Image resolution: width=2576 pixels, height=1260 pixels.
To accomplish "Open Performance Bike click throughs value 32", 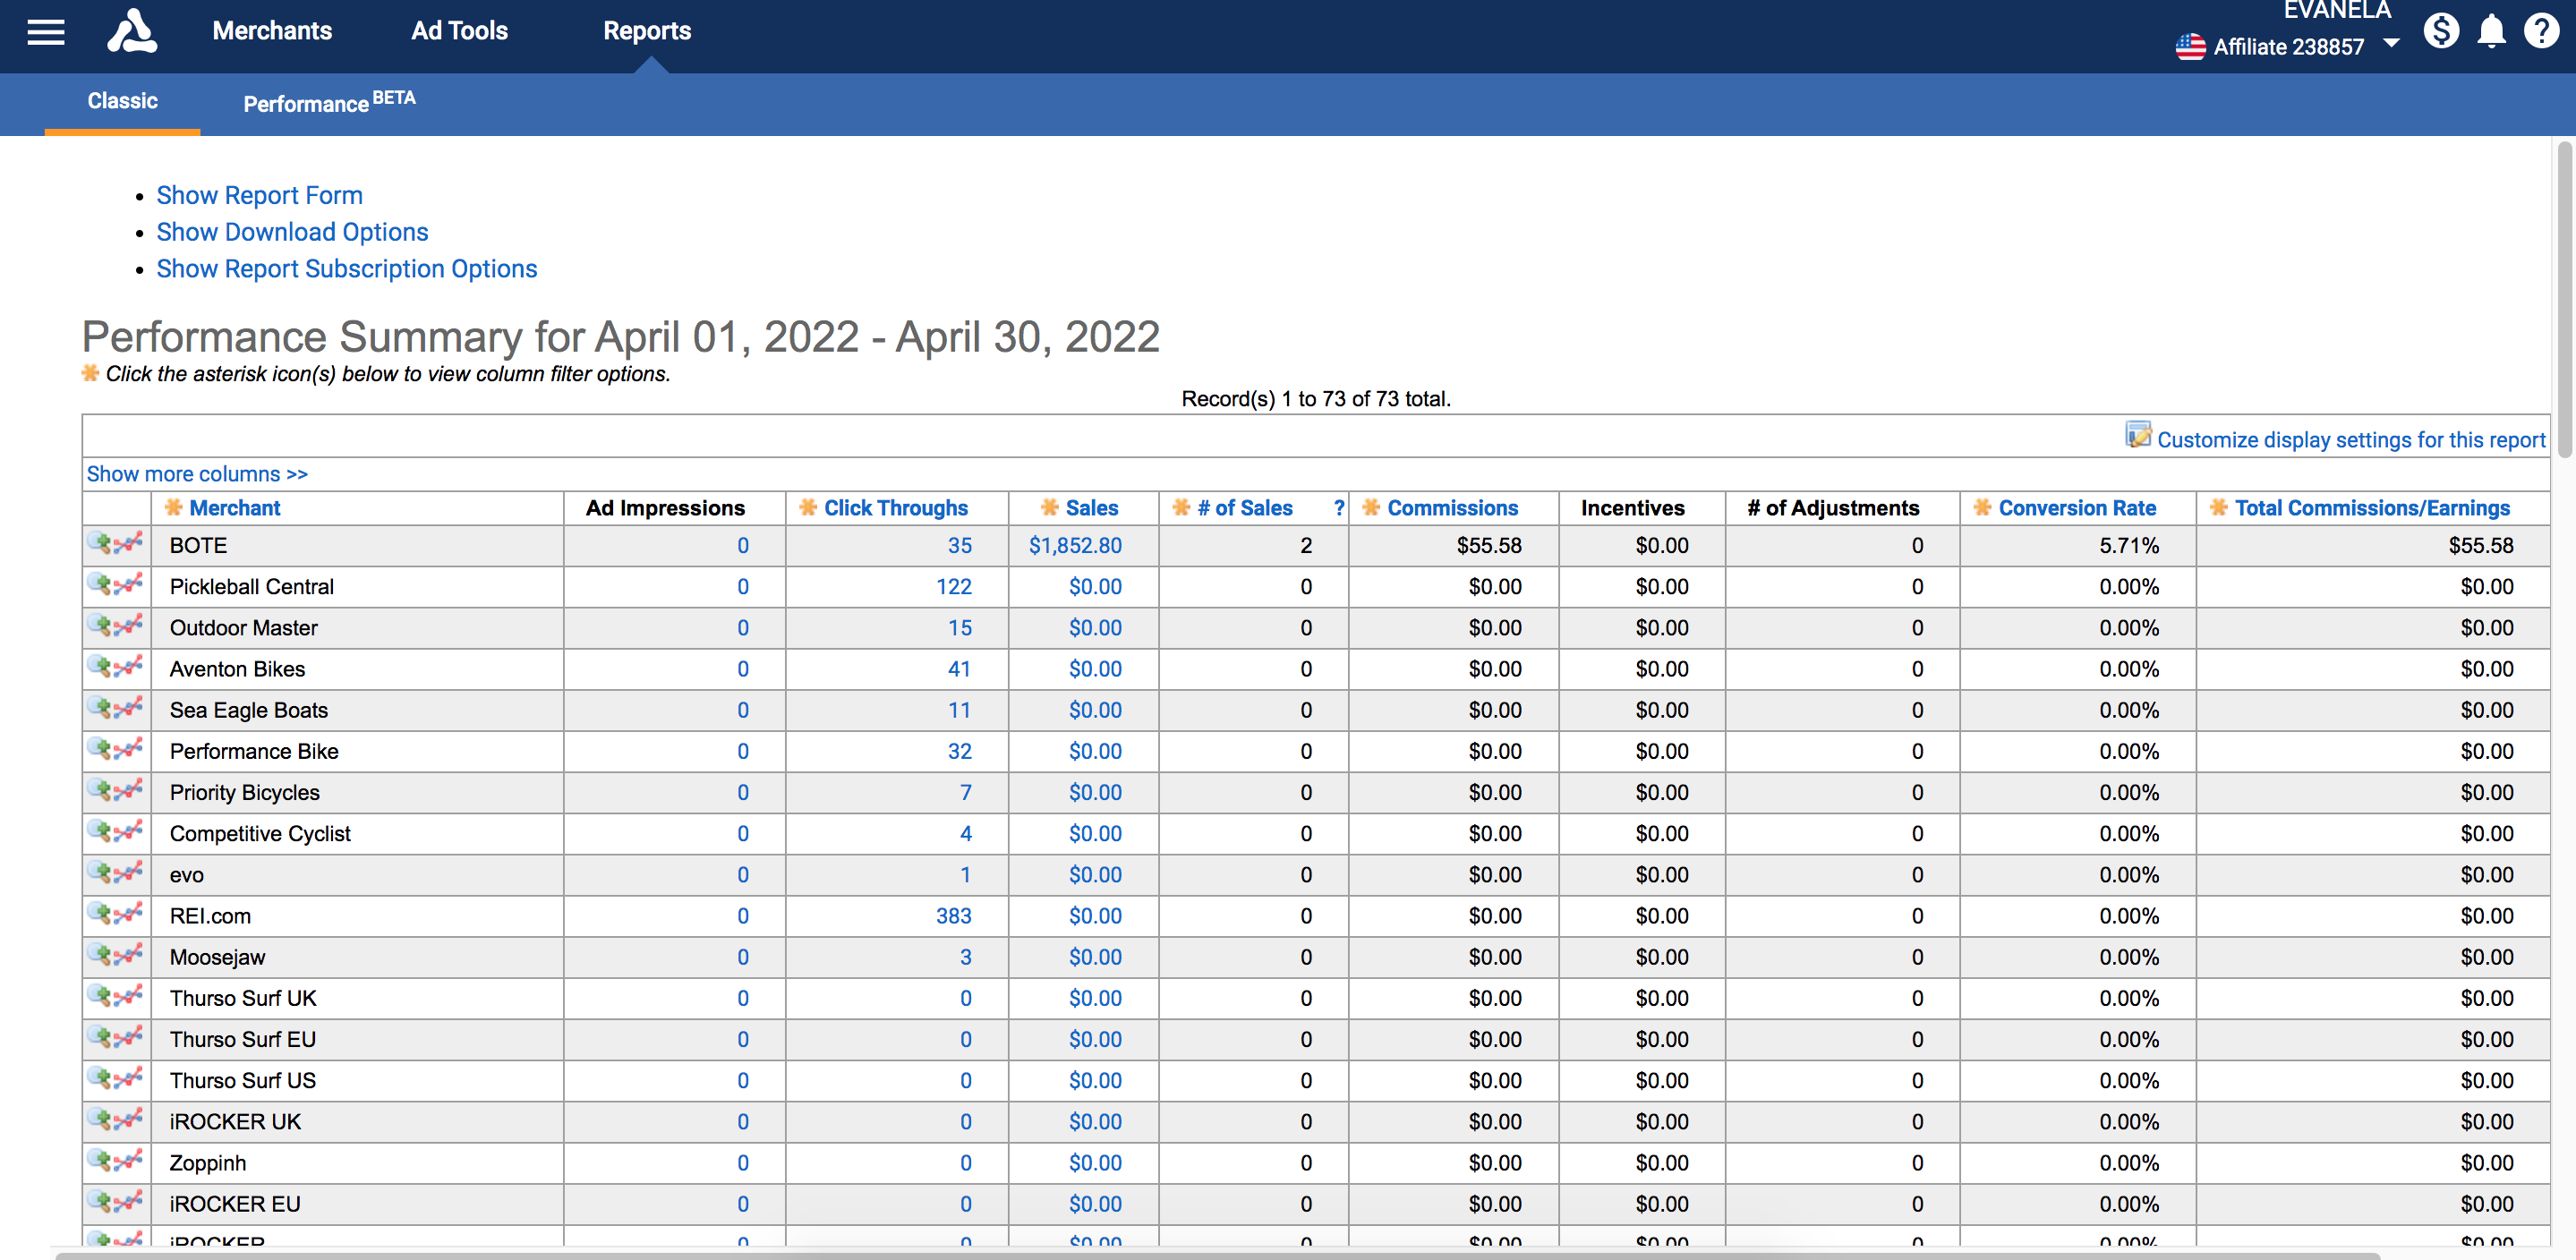I will [x=960, y=751].
